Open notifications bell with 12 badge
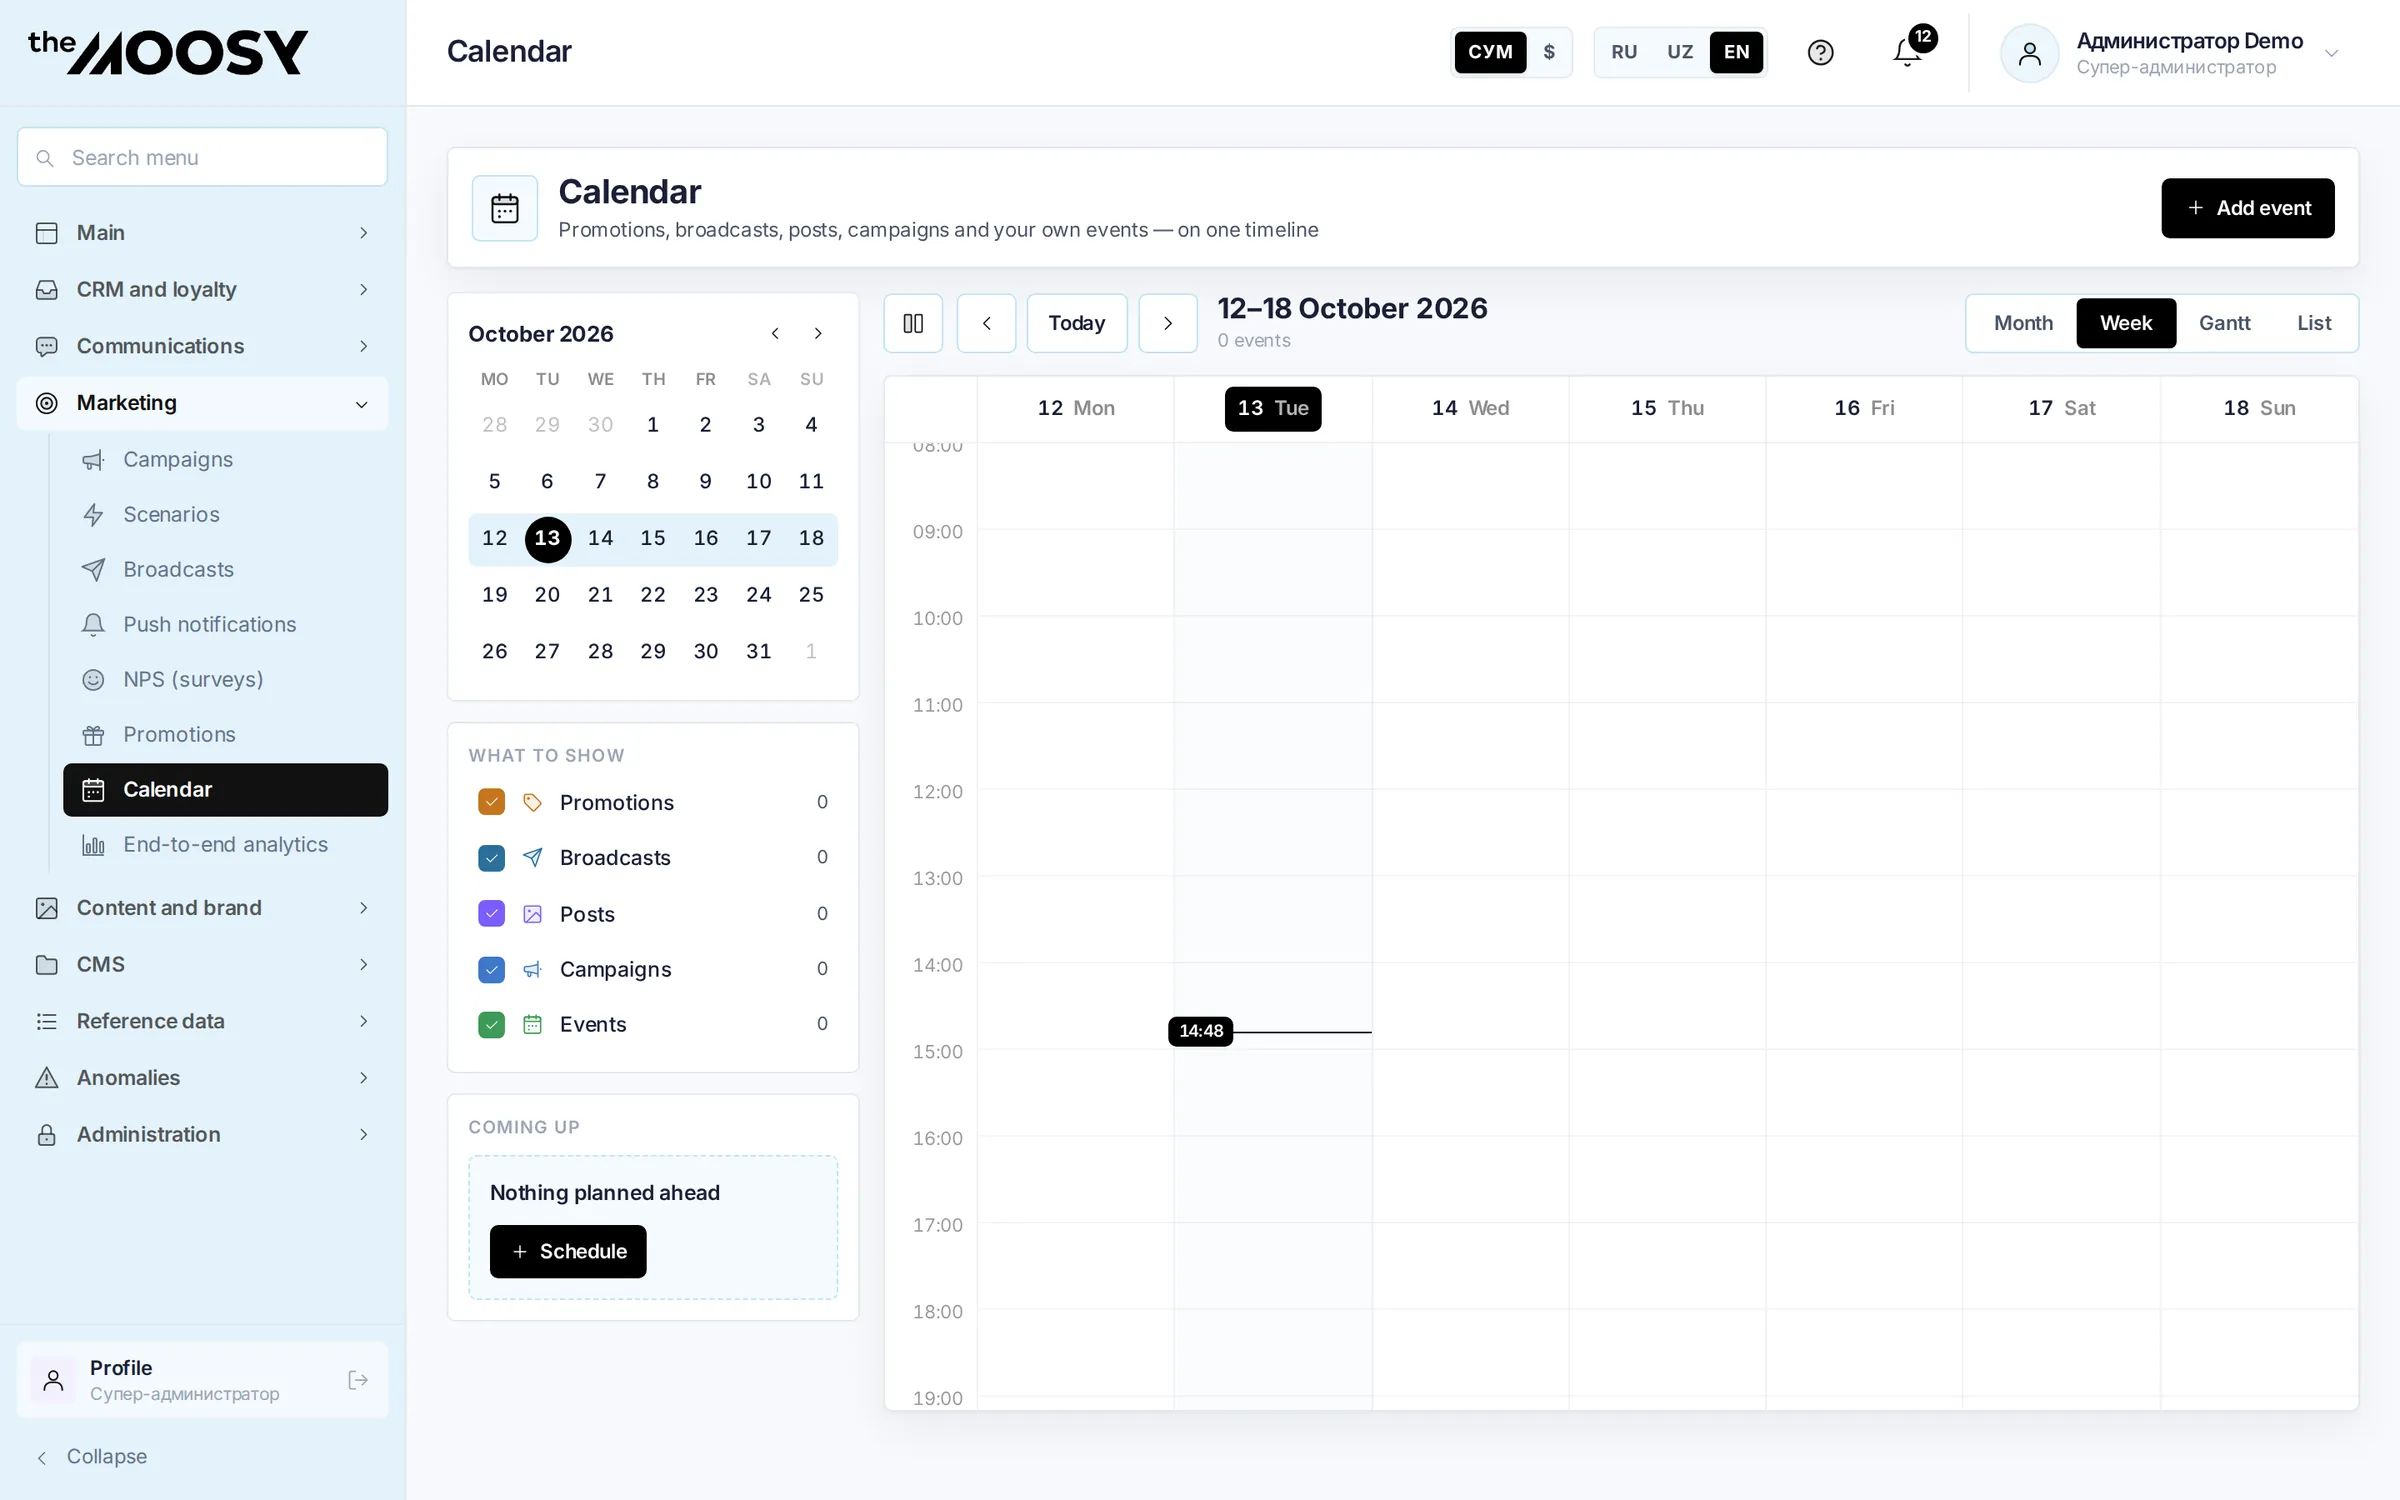This screenshot has height=1500, width=2400. (x=1908, y=52)
